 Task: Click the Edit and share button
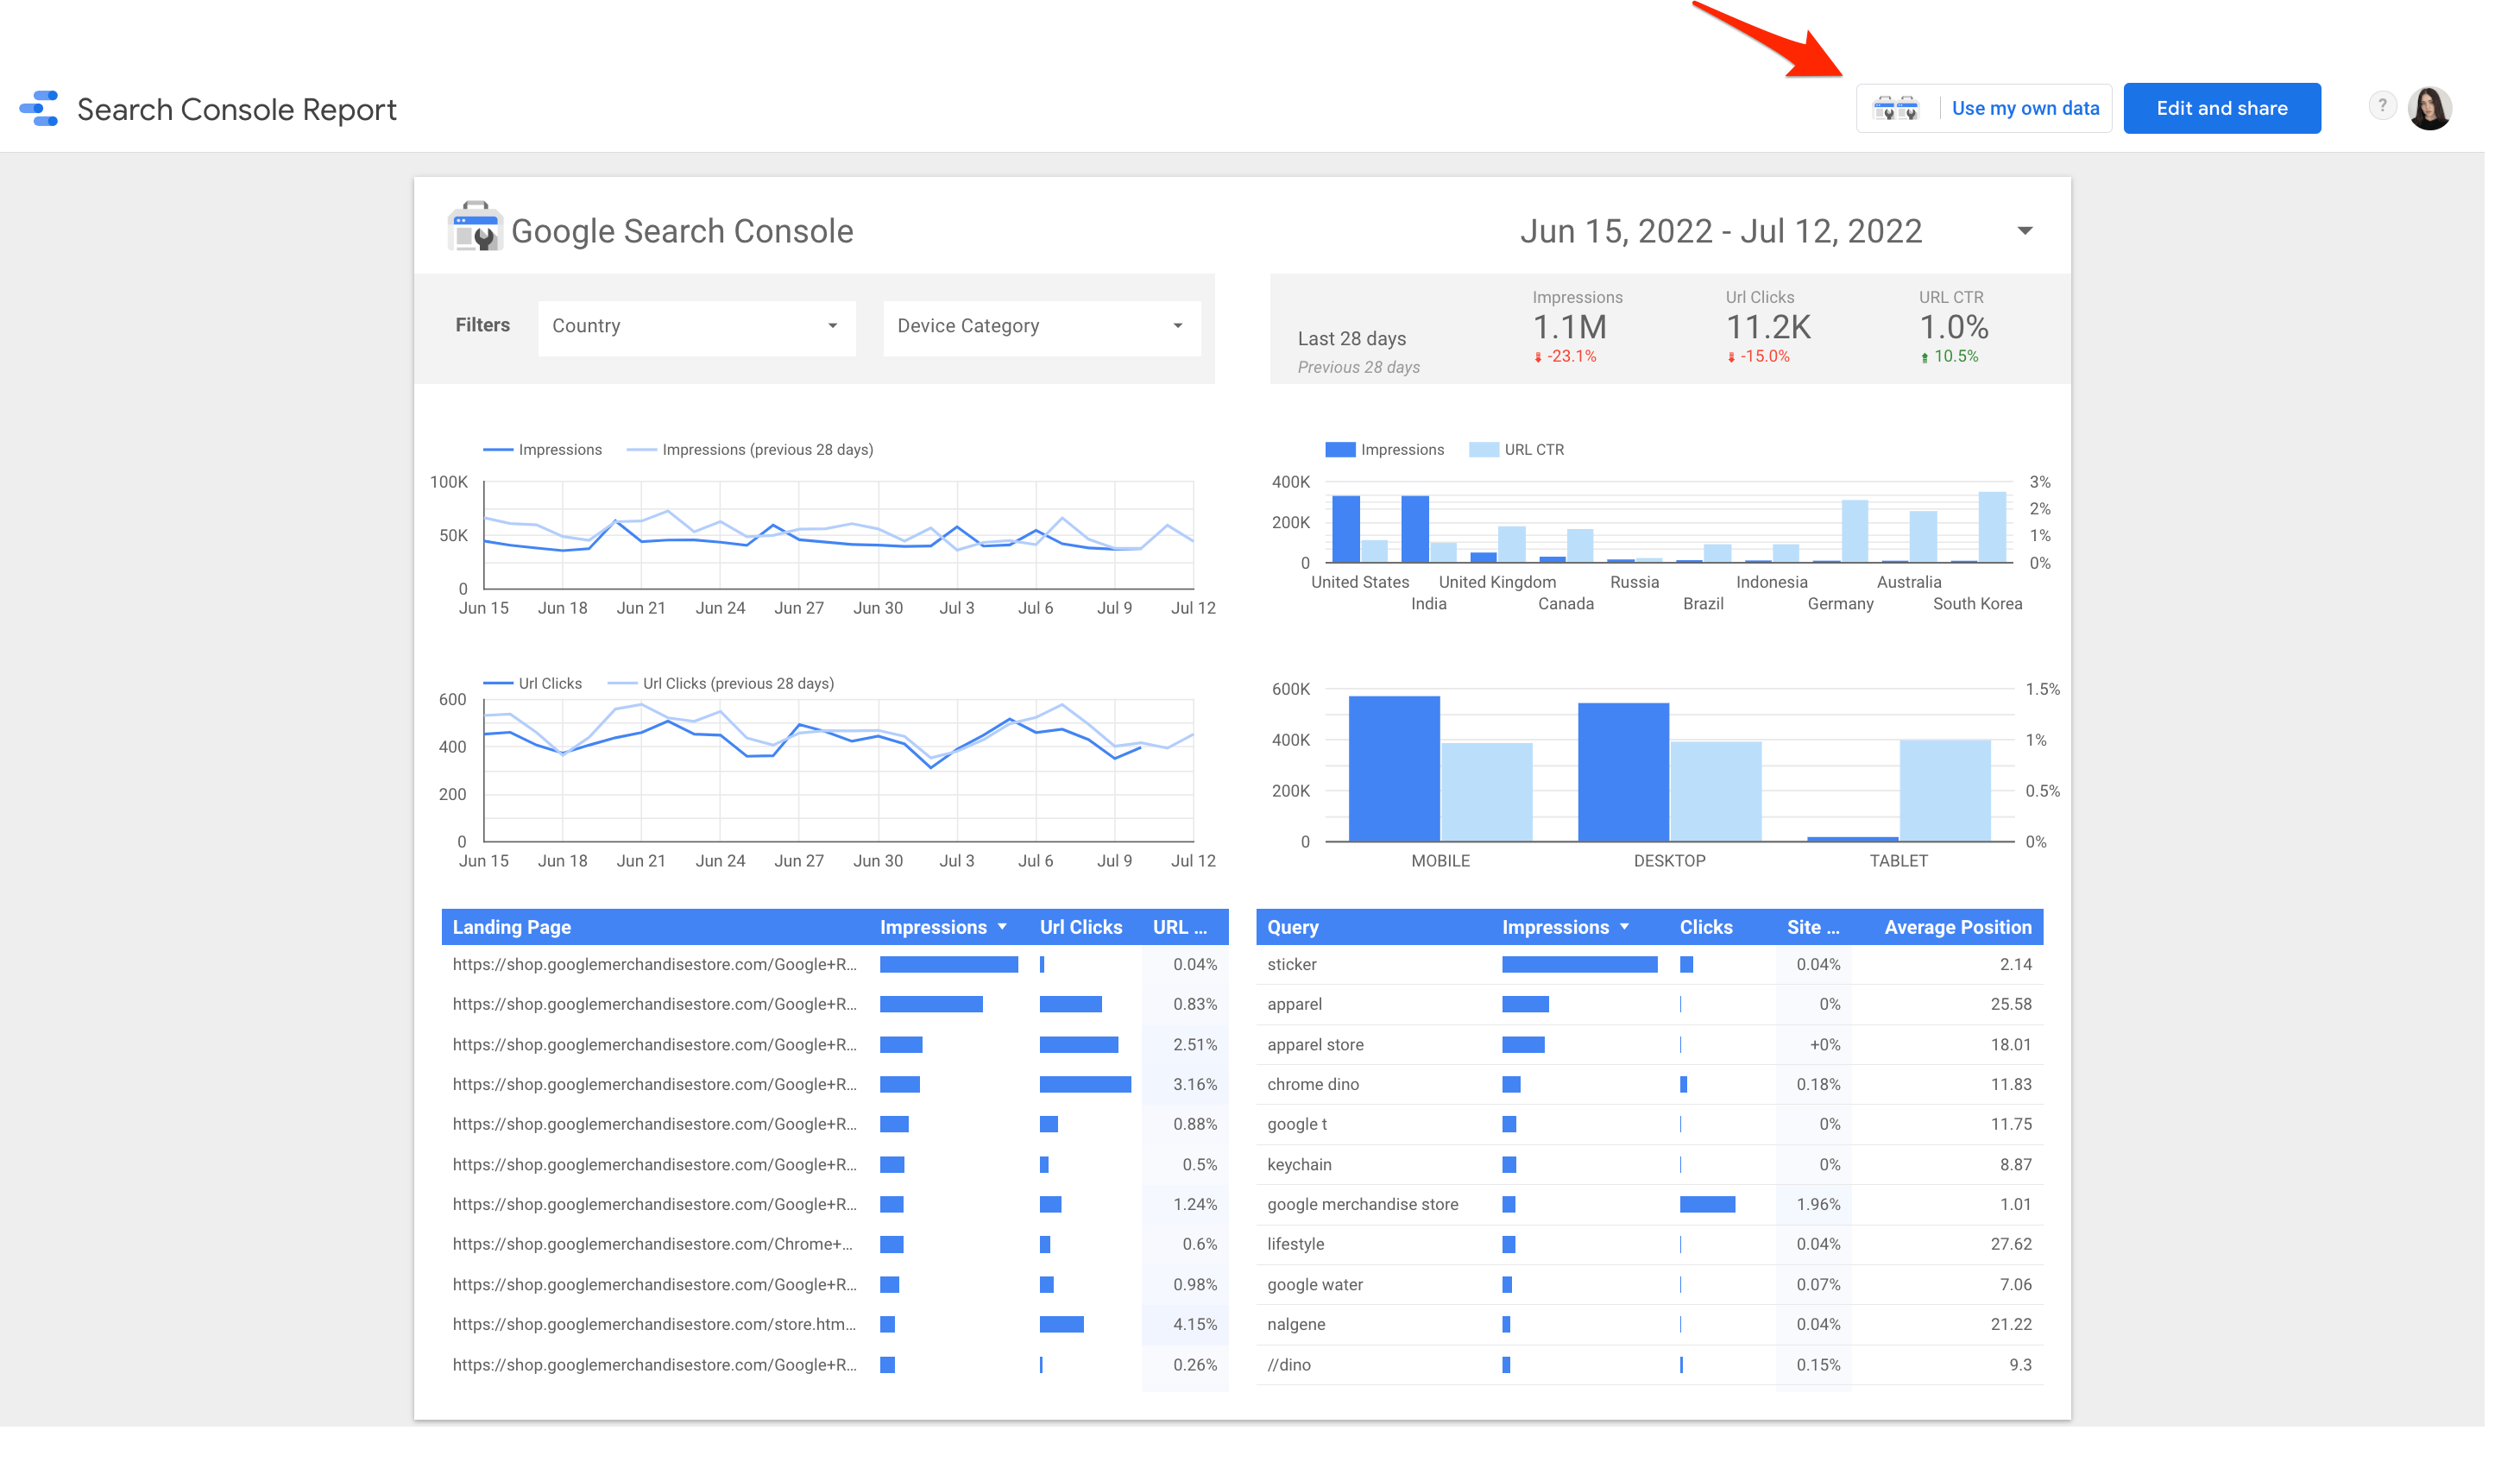coord(2221,108)
